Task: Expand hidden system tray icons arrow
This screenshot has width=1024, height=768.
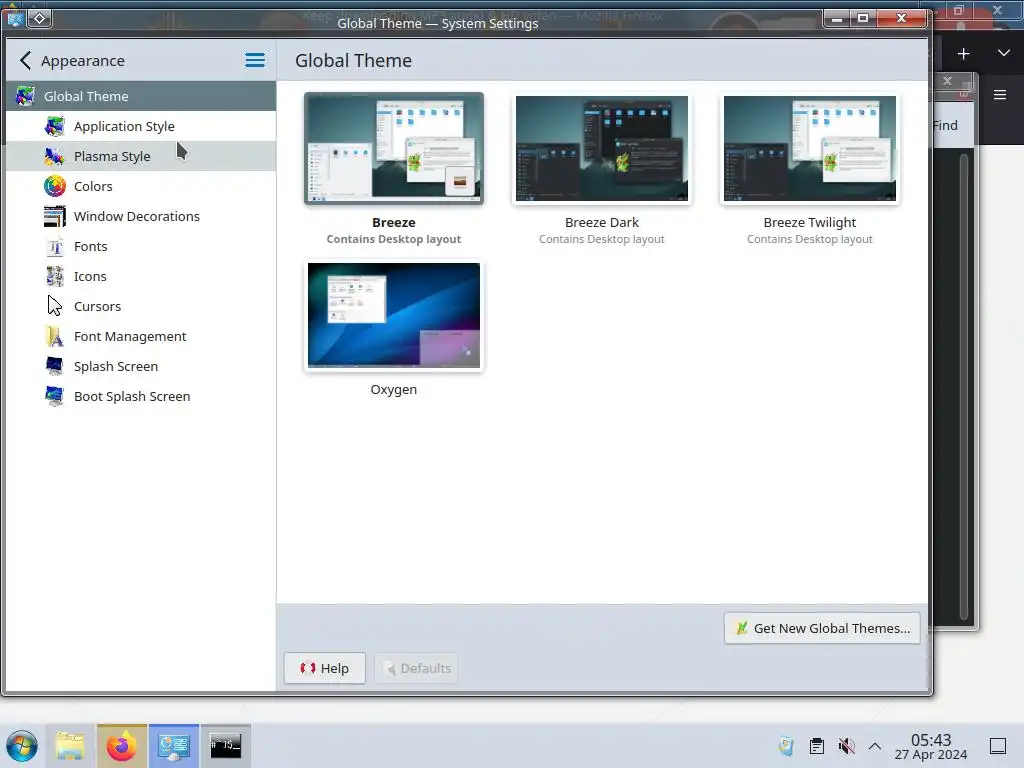Action: click(875, 746)
